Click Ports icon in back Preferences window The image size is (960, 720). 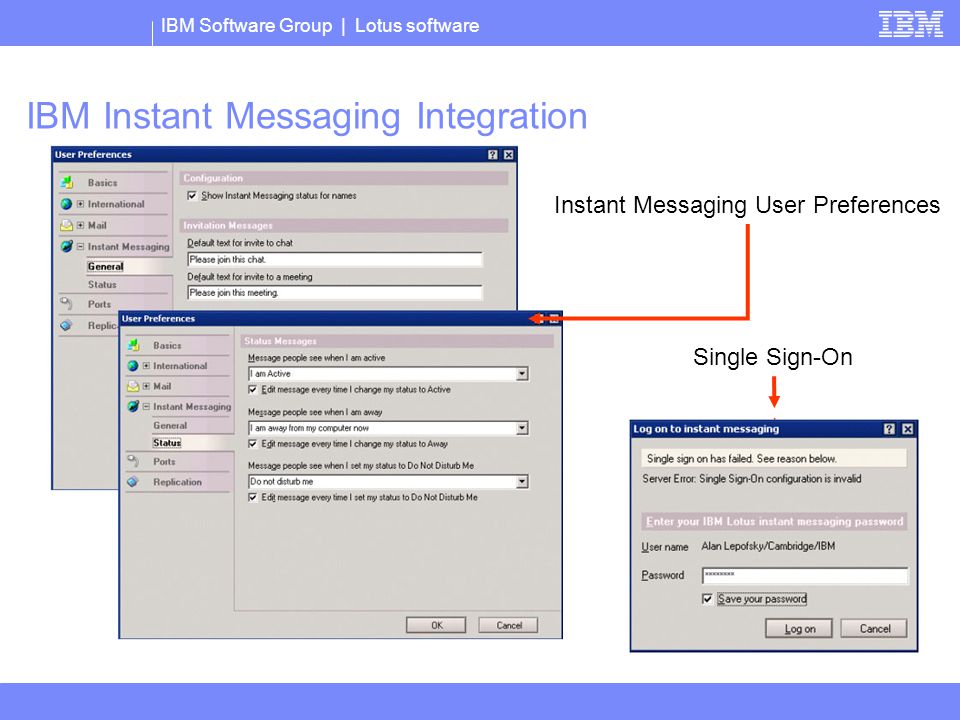coord(66,304)
